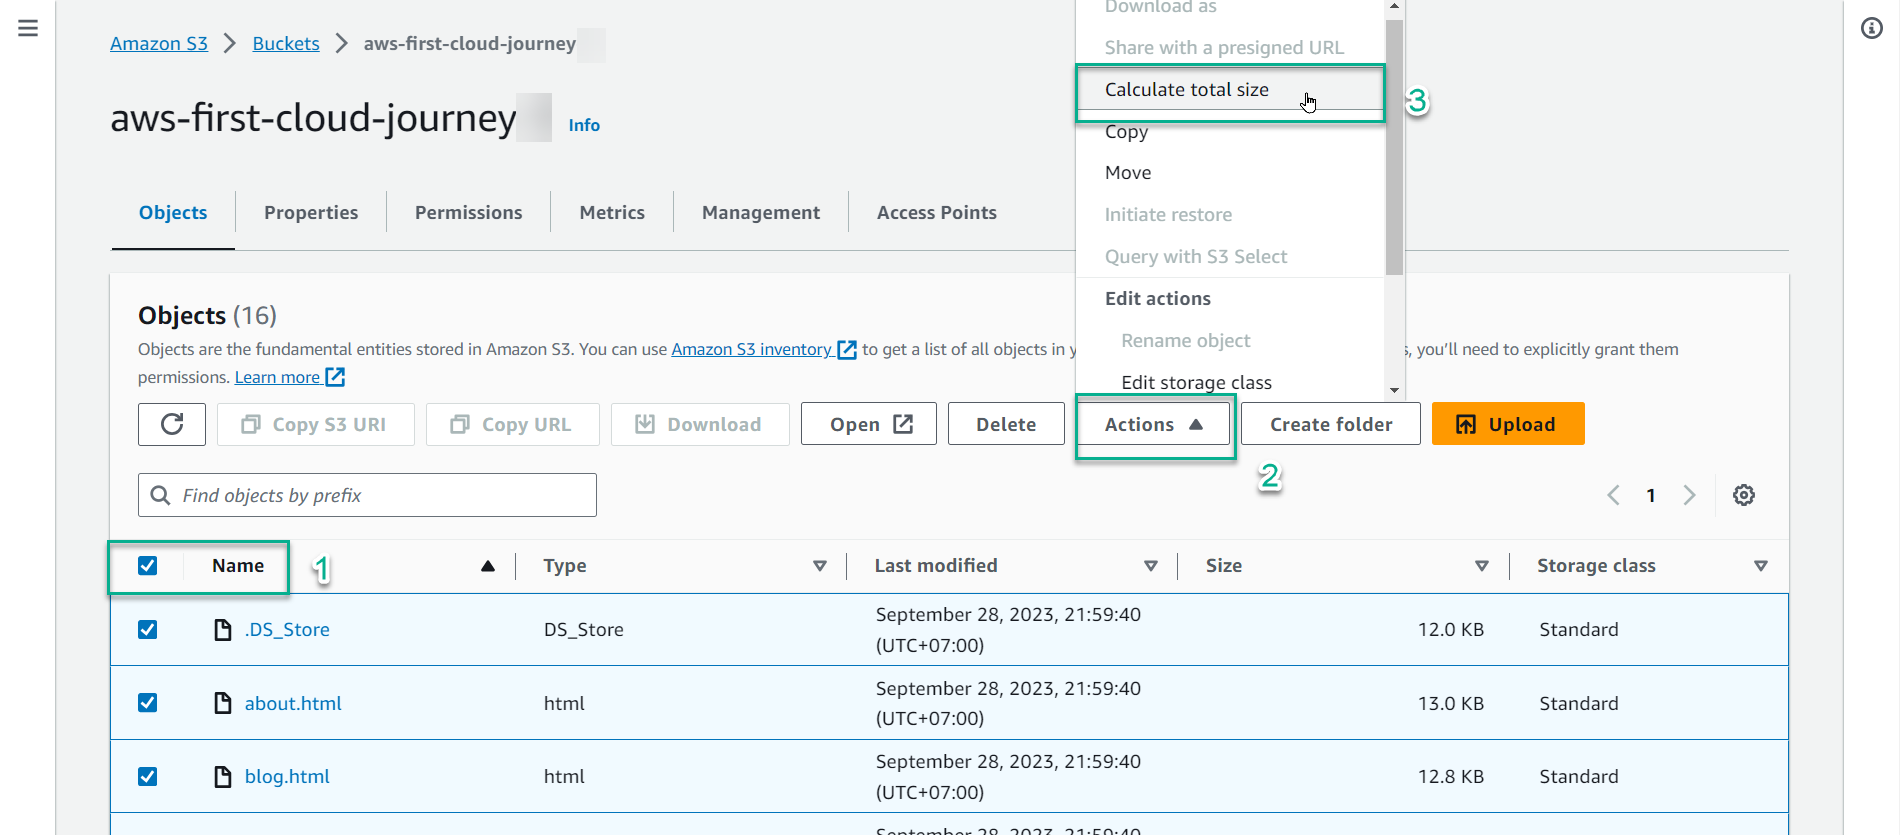The width and height of the screenshot is (1900, 835).
Task: Uncheck the blog.html row checkbox
Action: point(148,776)
